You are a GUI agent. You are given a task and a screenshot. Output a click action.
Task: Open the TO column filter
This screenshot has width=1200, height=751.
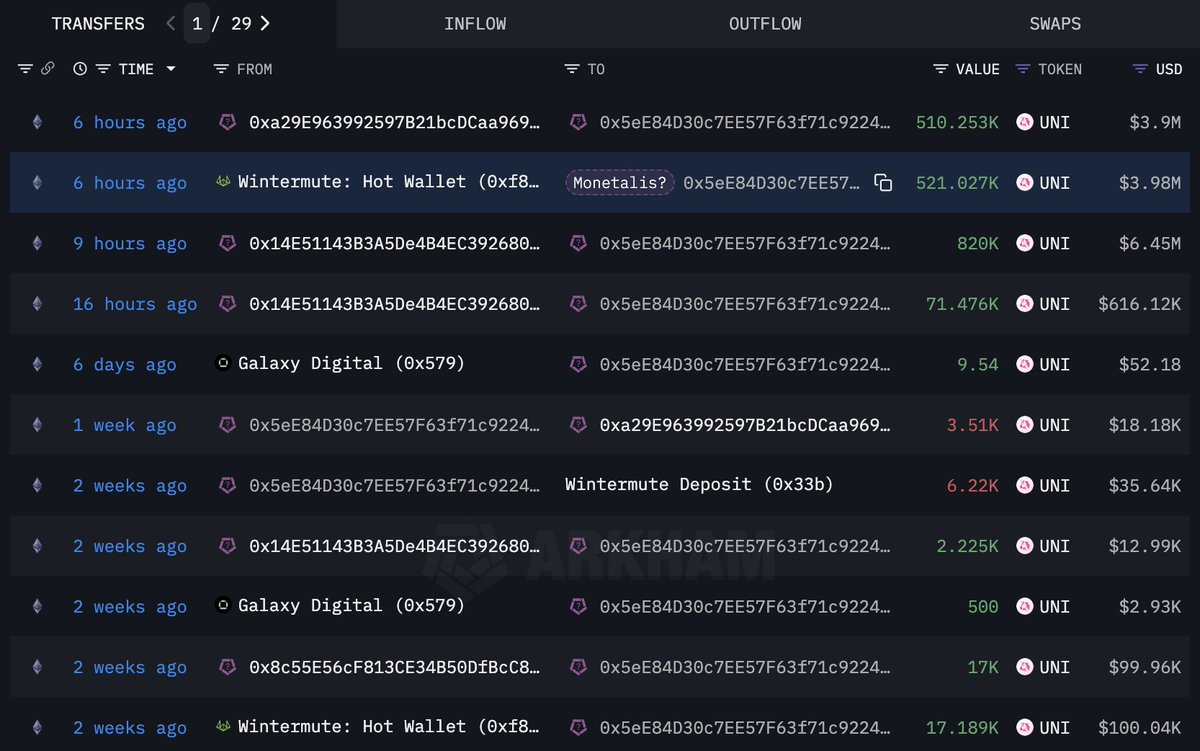pyautogui.click(x=572, y=69)
